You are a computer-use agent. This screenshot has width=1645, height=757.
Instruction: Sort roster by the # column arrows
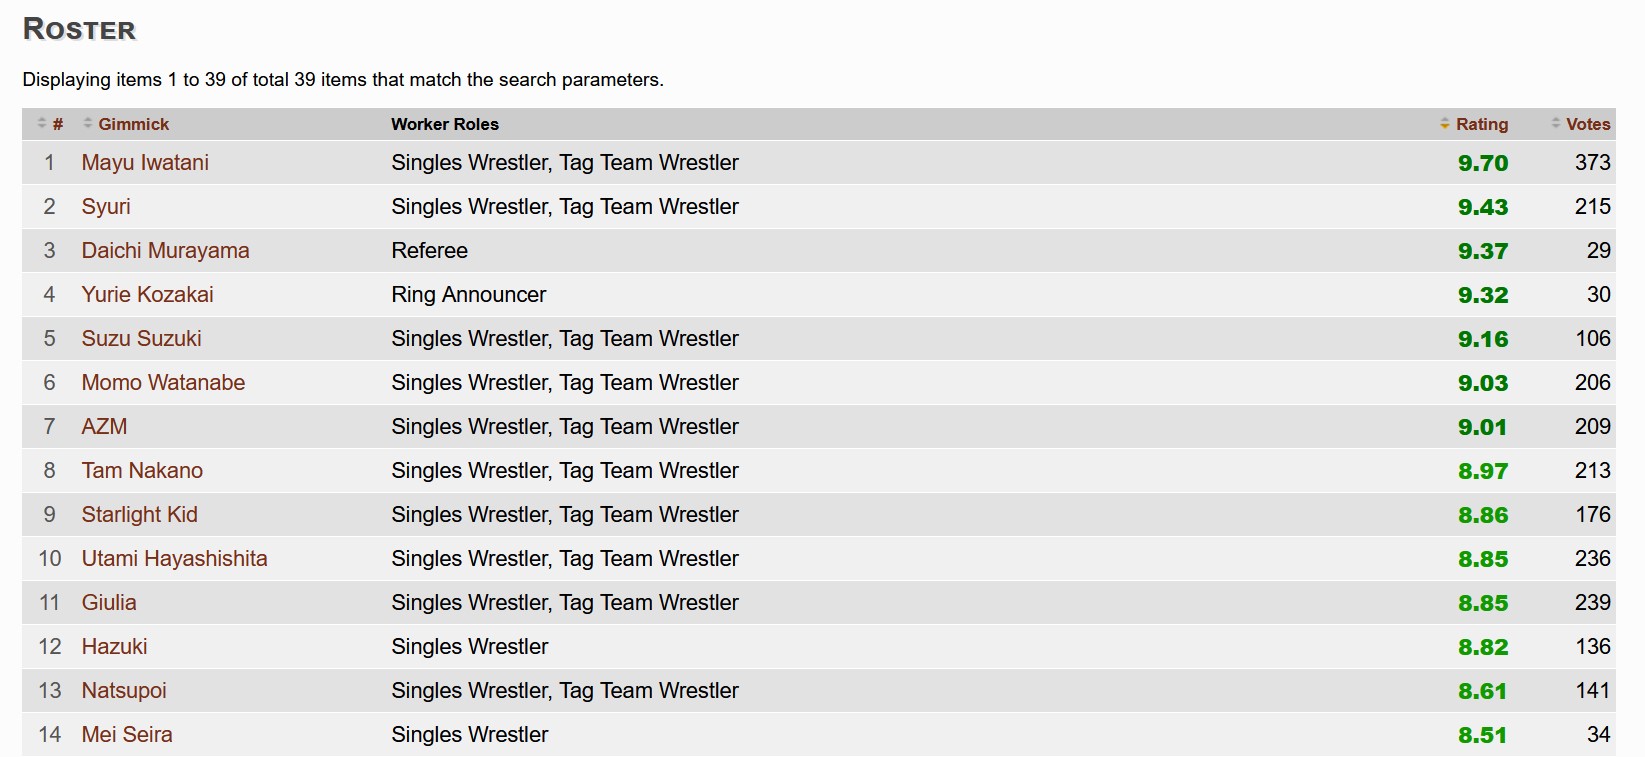(x=42, y=123)
